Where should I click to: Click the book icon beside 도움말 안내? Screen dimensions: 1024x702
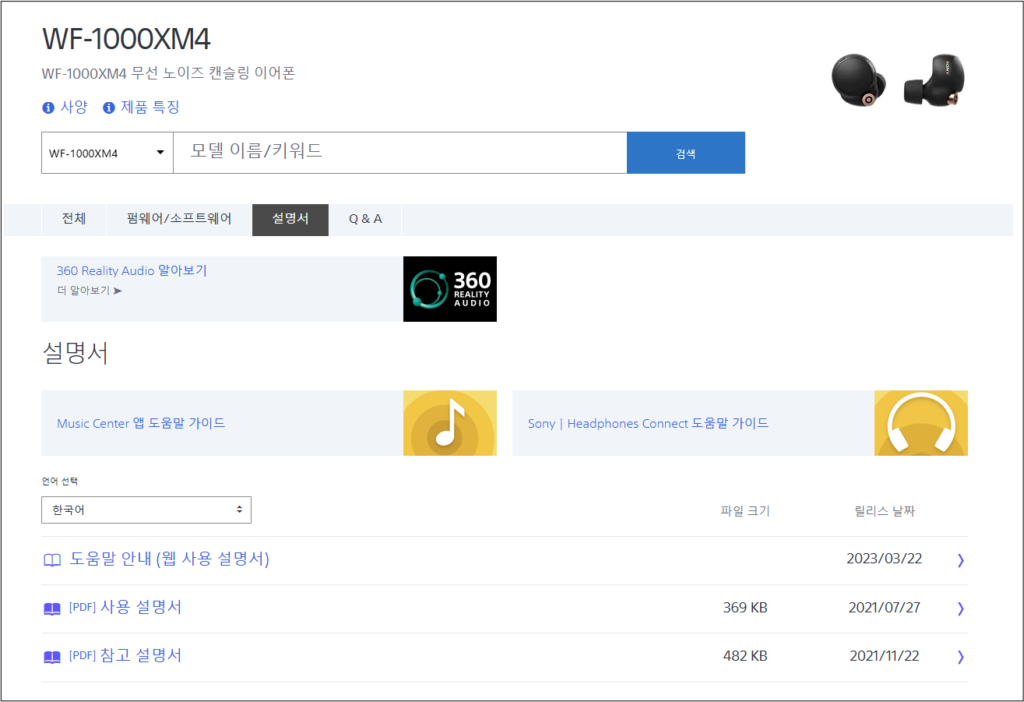coord(52,560)
